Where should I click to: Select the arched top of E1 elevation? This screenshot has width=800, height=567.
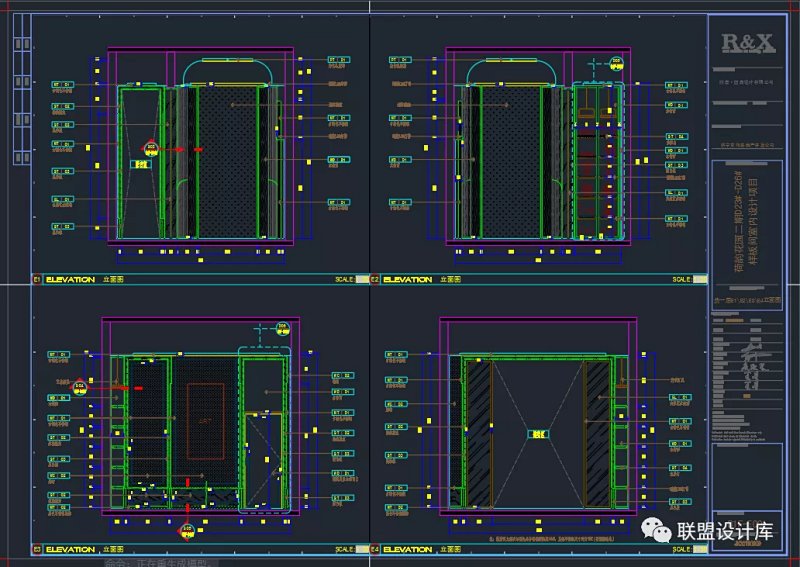pyautogui.click(x=229, y=66)
